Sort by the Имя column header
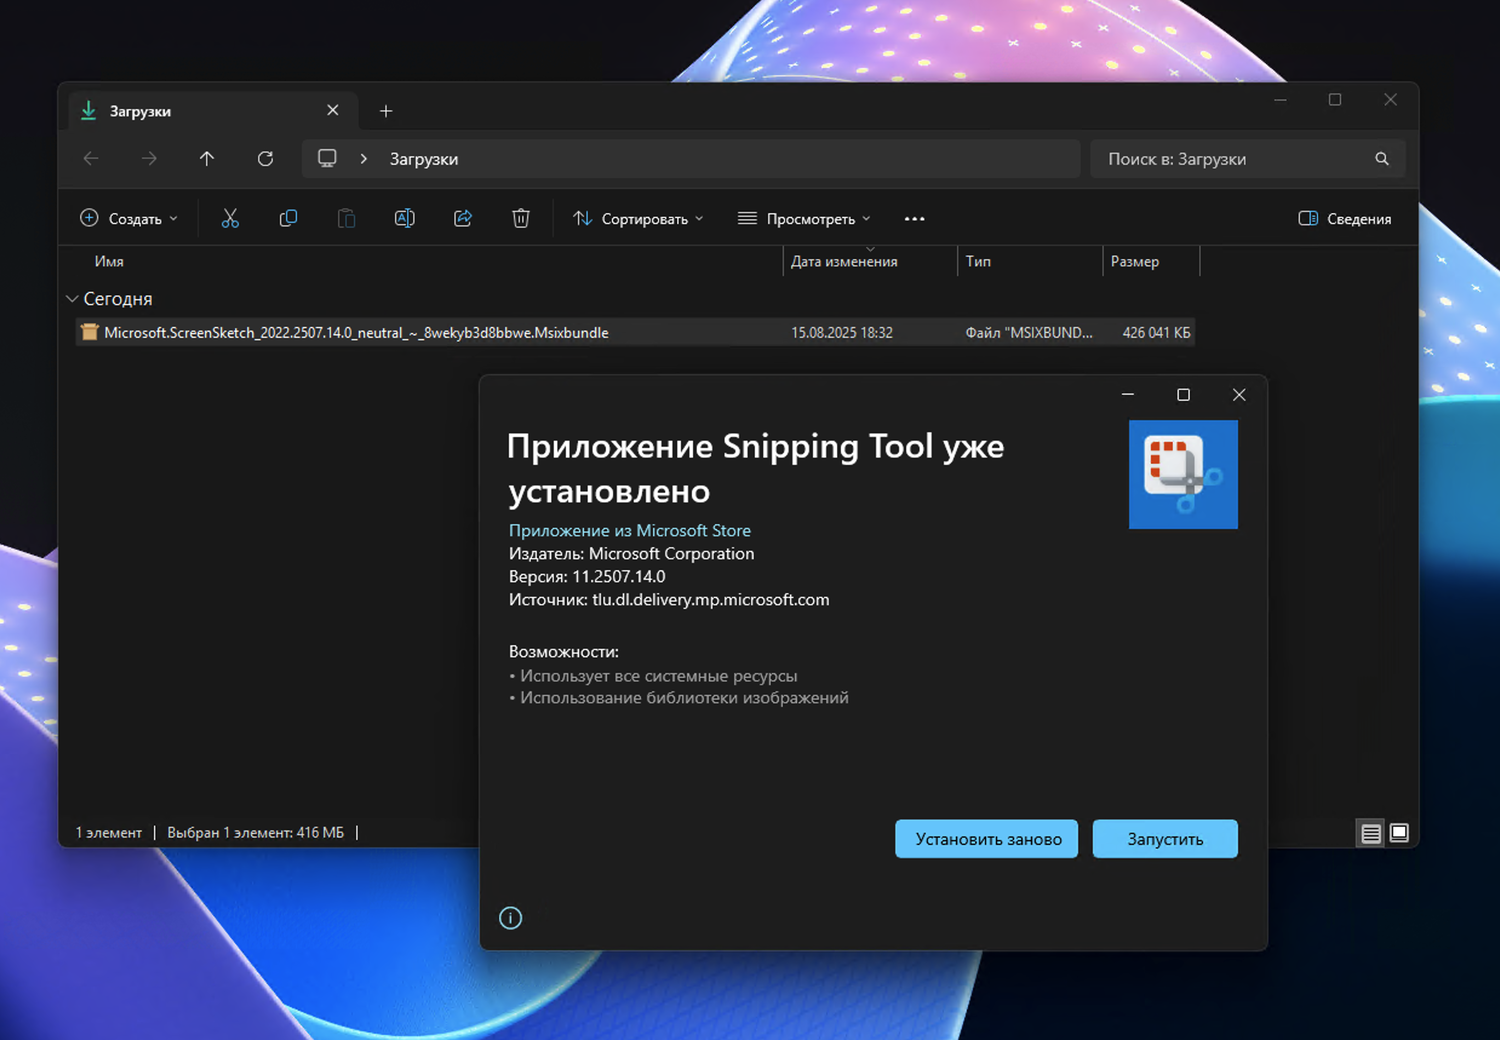This screenshot has width=1500, height=1040. pyautogui.click(x=109, y=261)
